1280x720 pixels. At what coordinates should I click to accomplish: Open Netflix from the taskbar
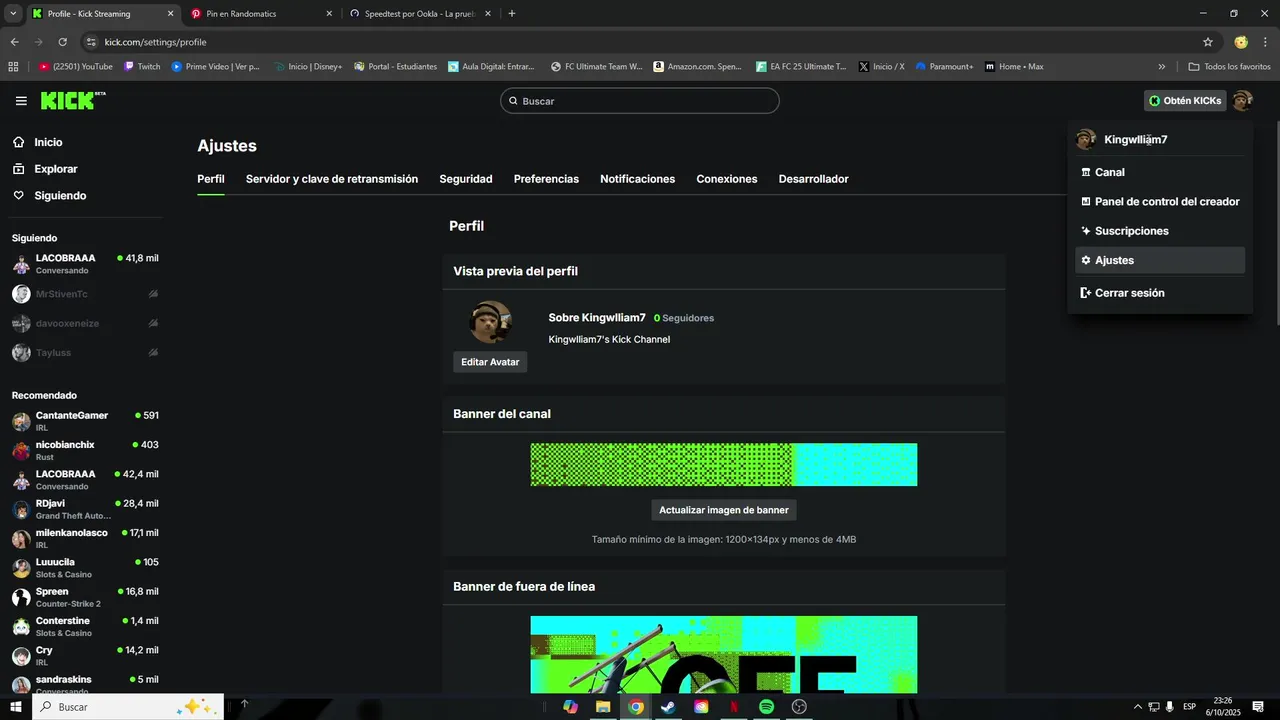point(734,706)
